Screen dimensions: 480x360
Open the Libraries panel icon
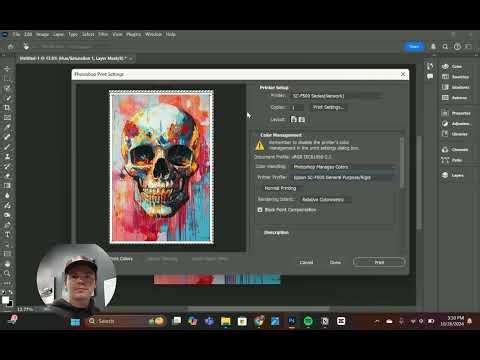(x=445, y=134)
